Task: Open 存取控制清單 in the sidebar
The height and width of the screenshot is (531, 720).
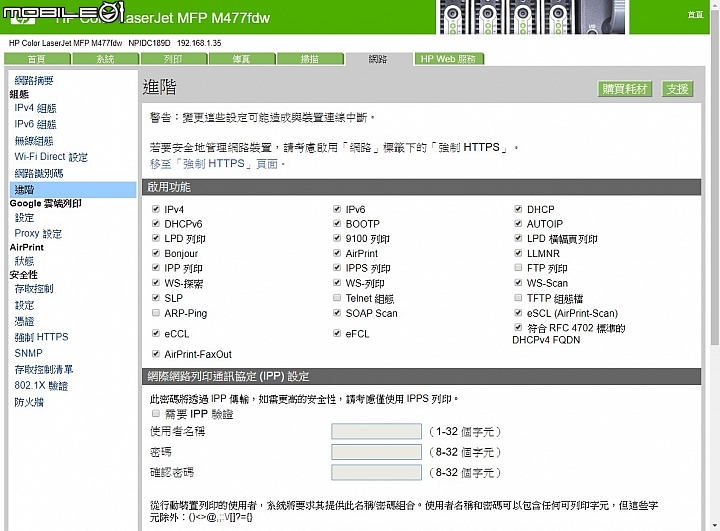Action: tap(44, 369)
